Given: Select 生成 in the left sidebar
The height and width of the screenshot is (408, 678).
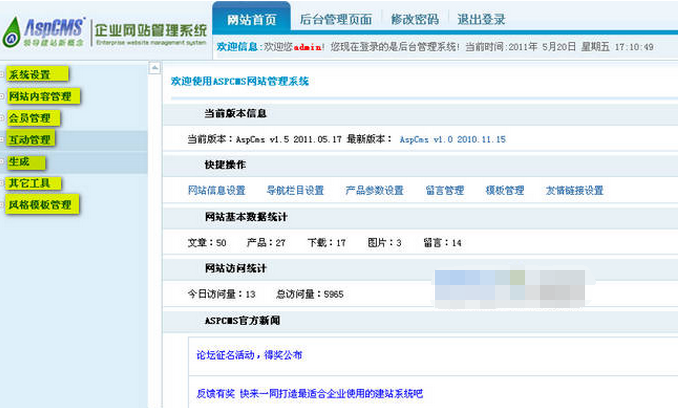Looking at the screenshot, I should coord(20,161).
